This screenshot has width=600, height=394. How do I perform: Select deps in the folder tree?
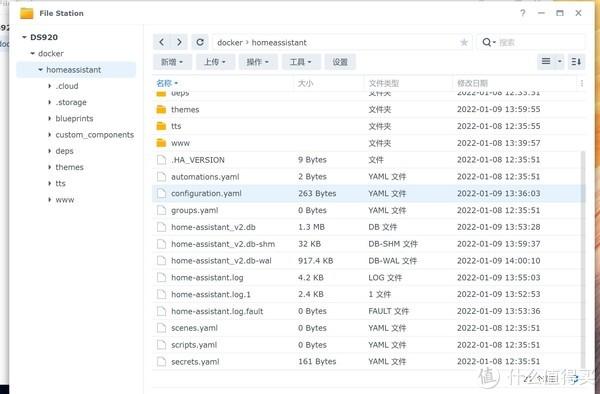click(64, 151)
